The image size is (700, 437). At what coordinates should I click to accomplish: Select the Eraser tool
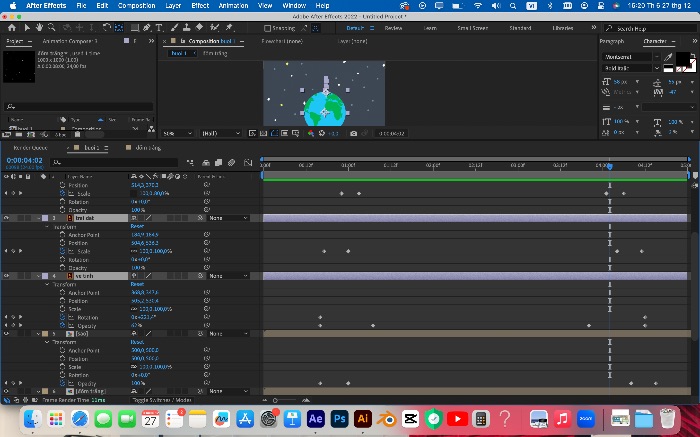[x=200, y=28]
